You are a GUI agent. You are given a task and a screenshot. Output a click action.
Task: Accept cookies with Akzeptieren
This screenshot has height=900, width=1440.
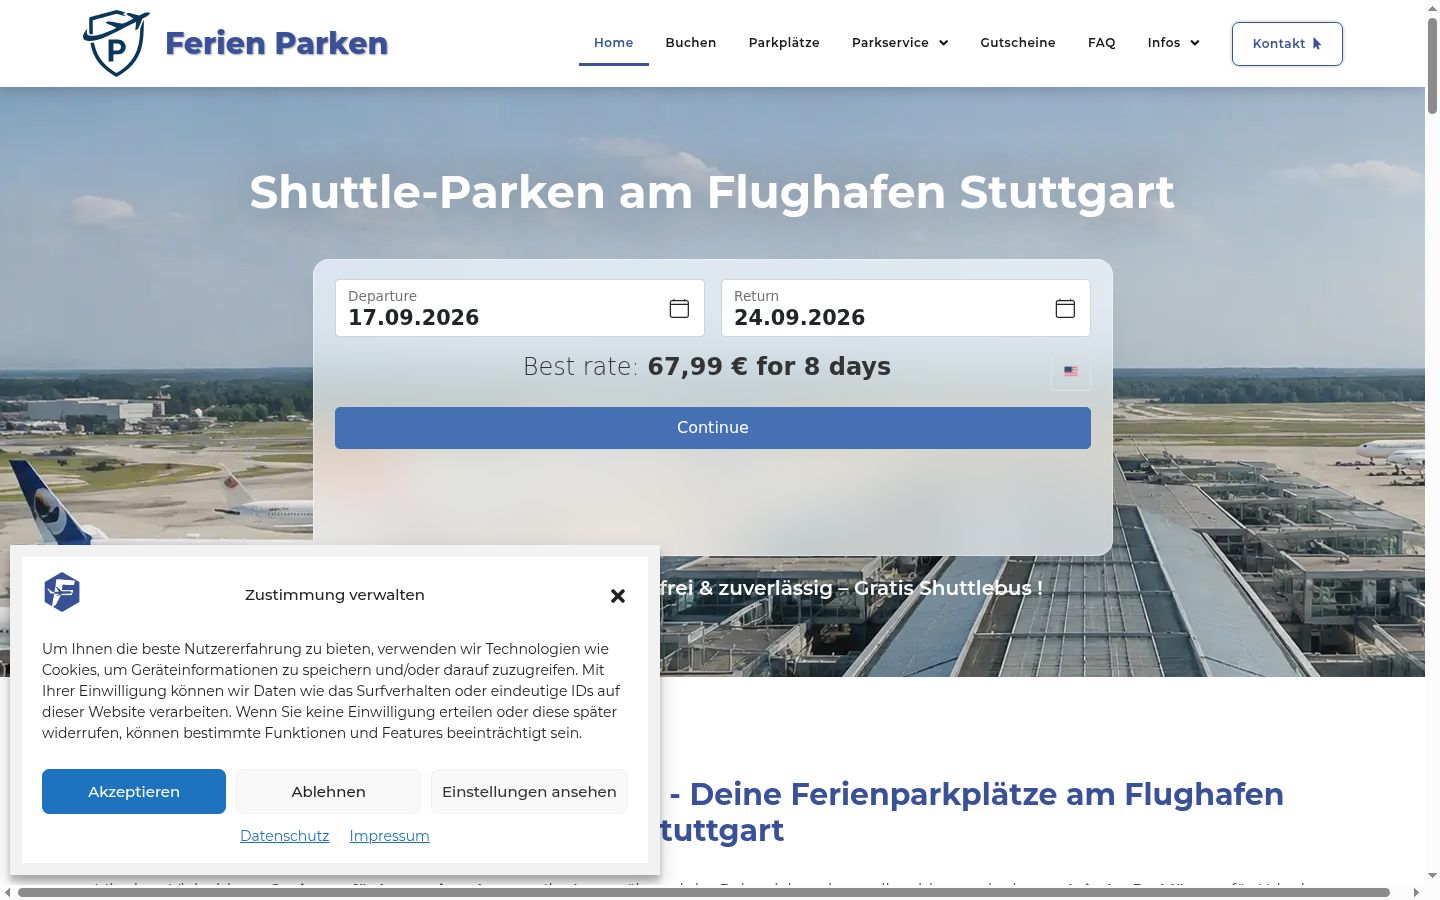point(134,792)
